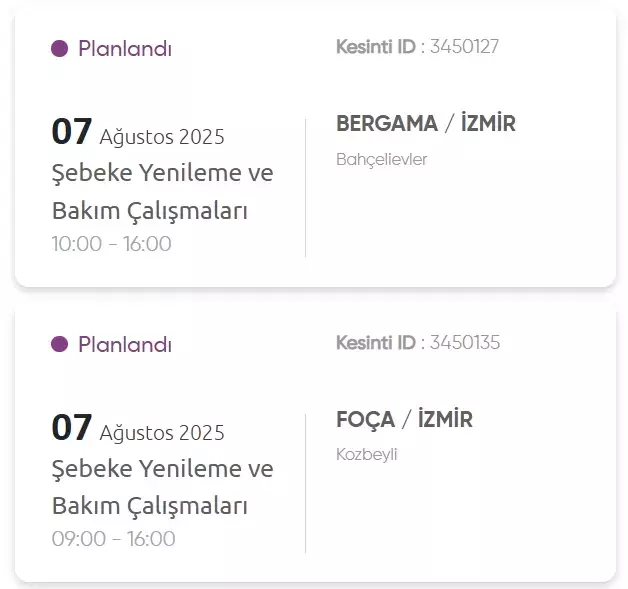This screenshot has height=589, width=628.
Task: Select the Planlandı label on the Bergama card
Action: [125, 49]
